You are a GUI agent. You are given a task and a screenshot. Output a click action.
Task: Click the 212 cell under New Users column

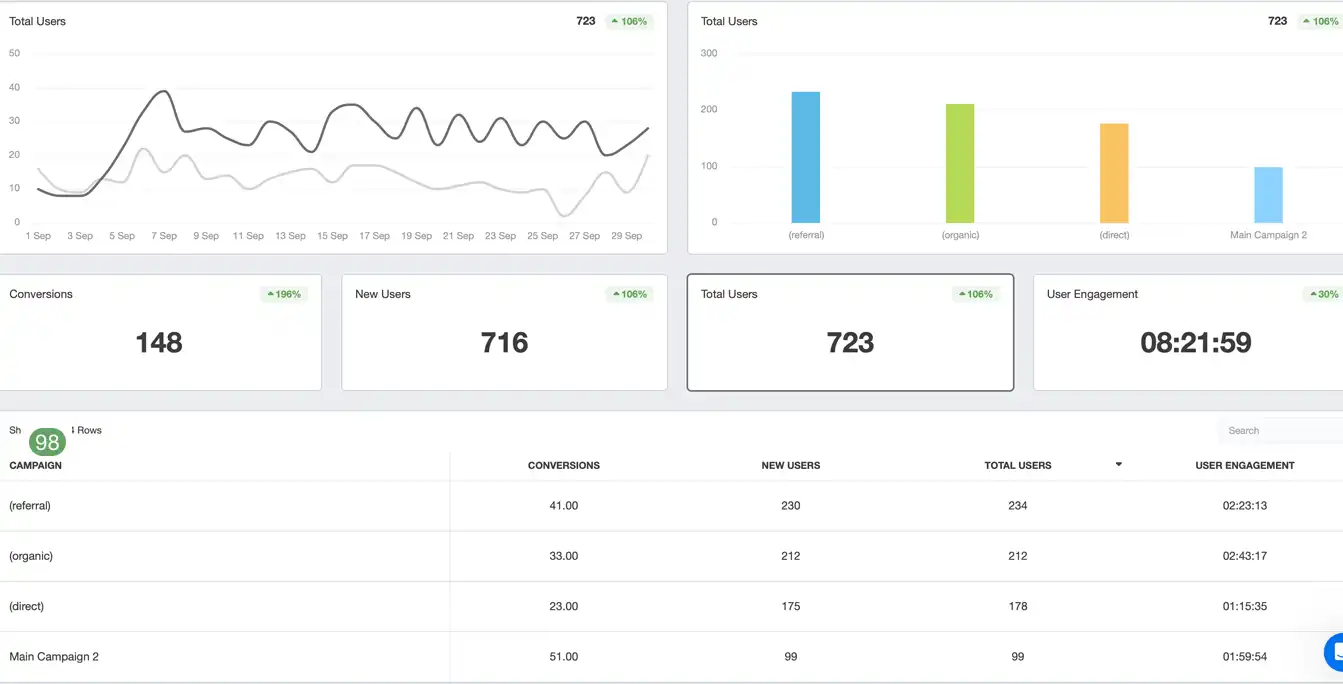pyautogui.click(x=791, y=556)
